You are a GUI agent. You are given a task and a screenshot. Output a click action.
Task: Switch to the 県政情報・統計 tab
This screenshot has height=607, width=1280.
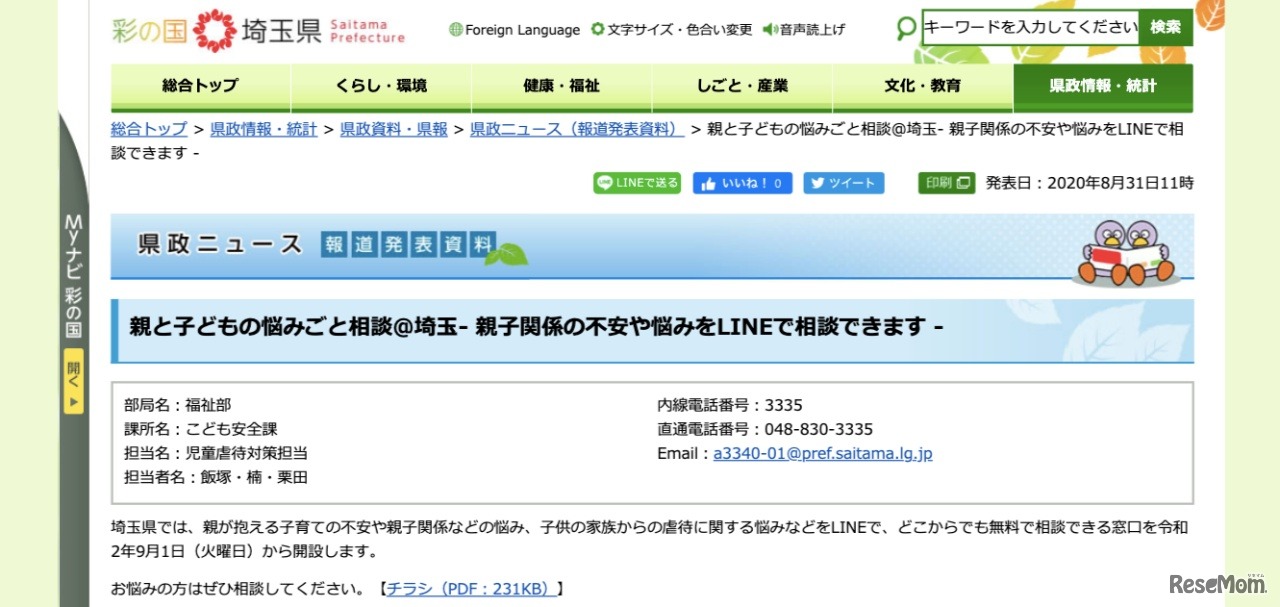point(1103,86)
